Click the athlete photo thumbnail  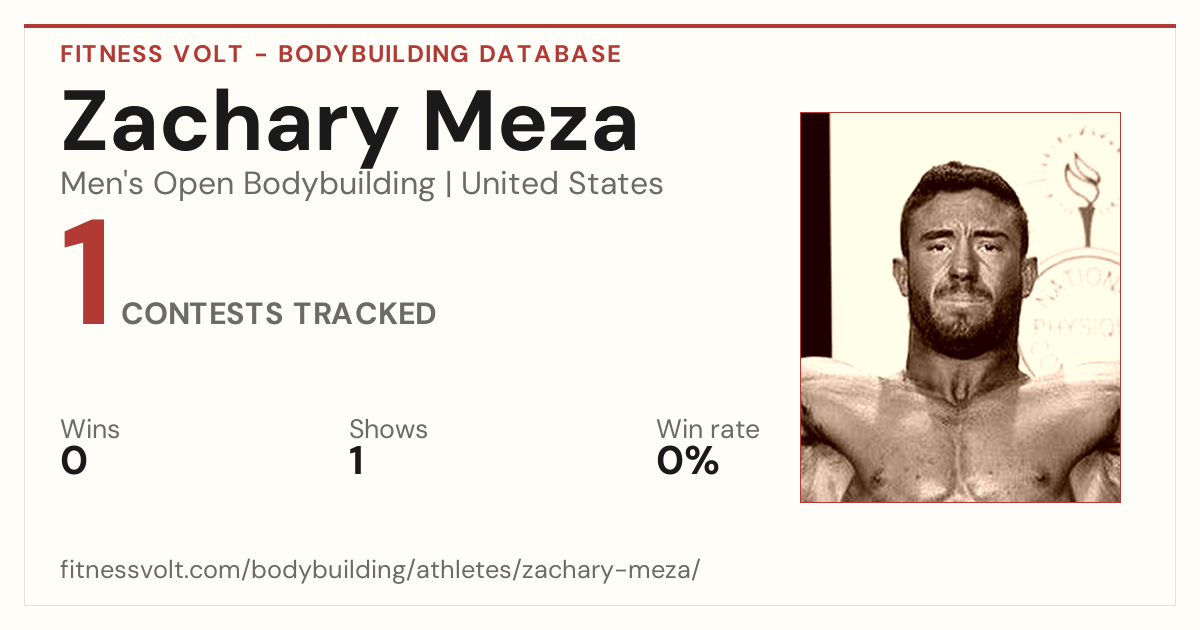(x=960, y=307)
